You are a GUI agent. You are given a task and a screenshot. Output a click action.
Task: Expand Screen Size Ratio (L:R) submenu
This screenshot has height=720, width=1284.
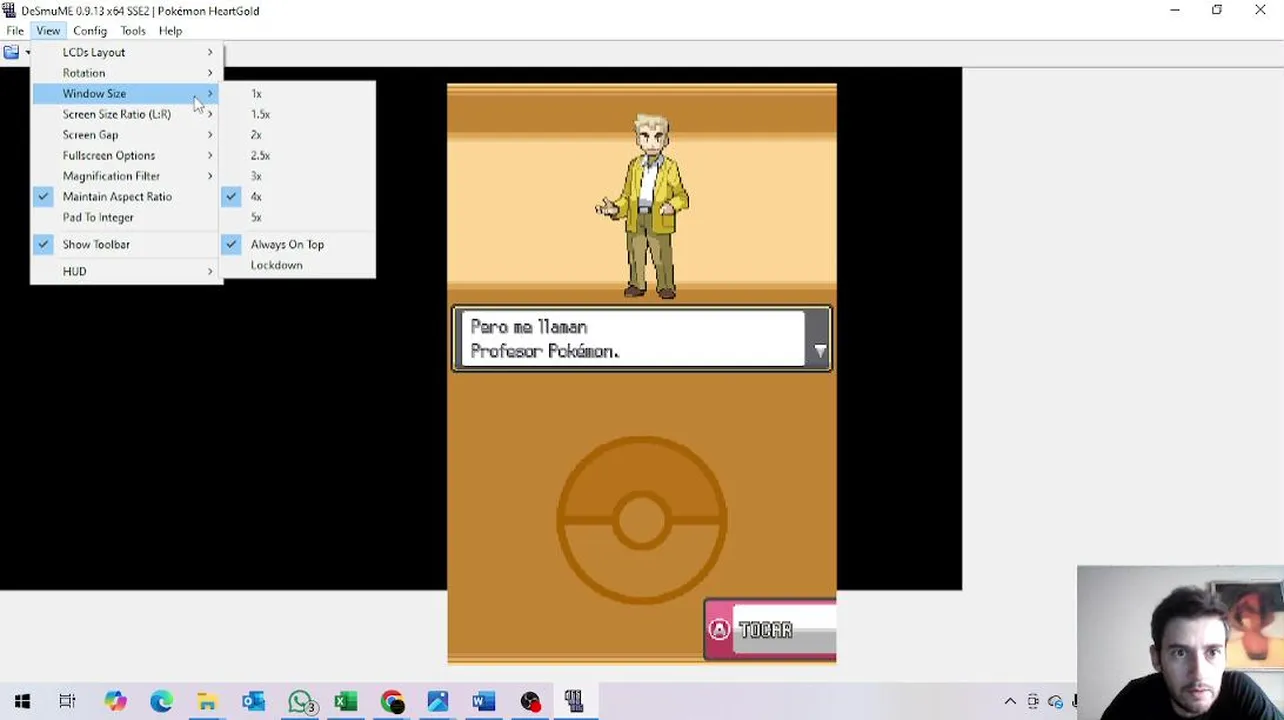[126, 114]
